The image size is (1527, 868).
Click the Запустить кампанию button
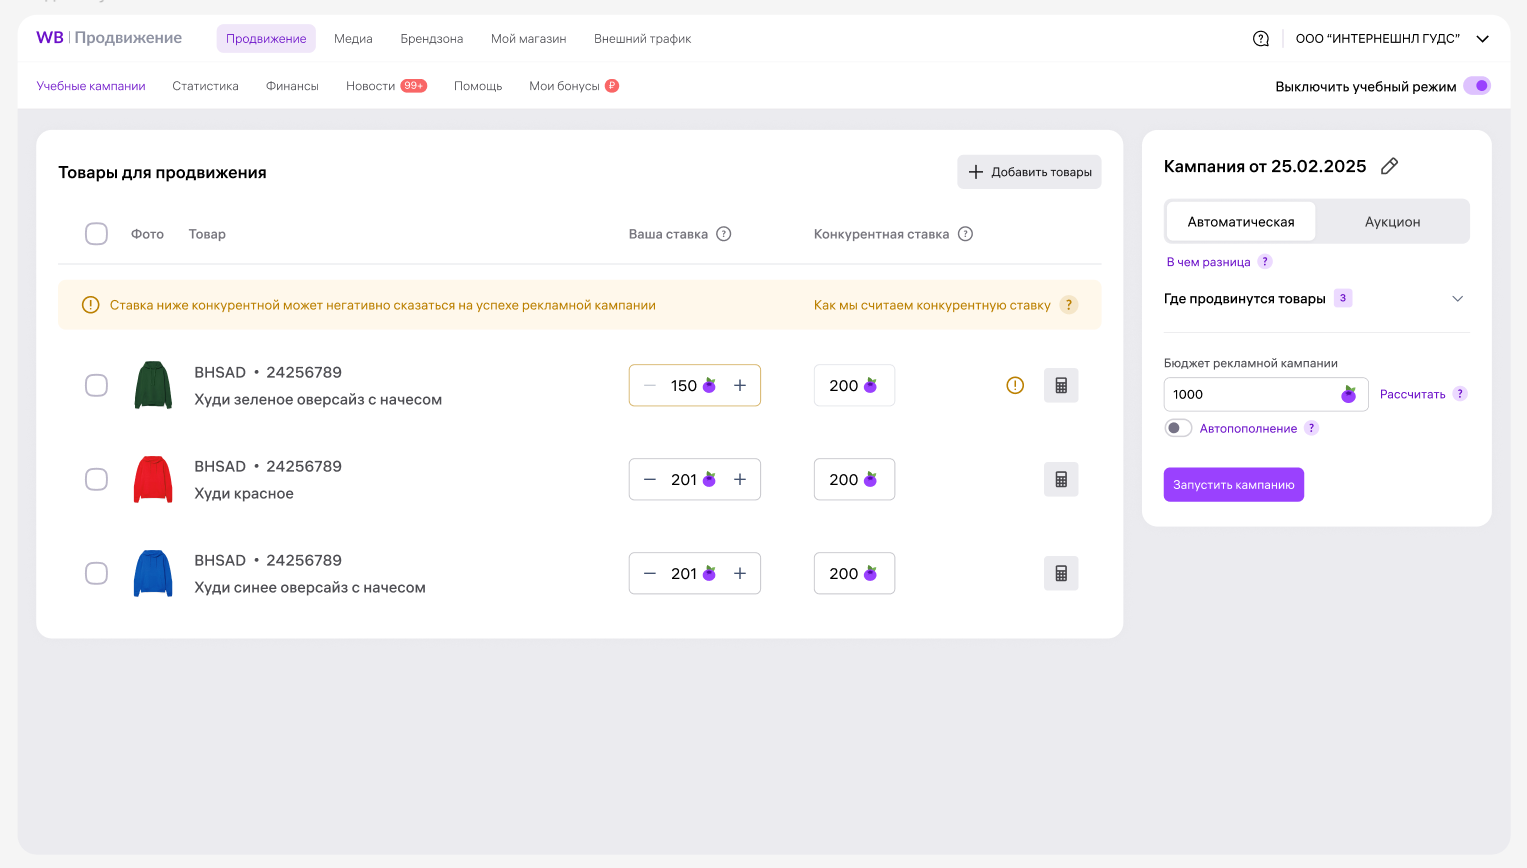coord(1233,485)
